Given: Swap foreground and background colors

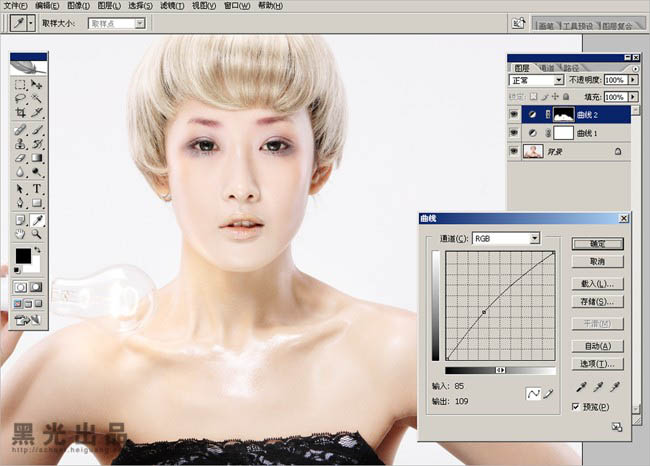Looking at the screenshot, I should [x=37, y=250].
